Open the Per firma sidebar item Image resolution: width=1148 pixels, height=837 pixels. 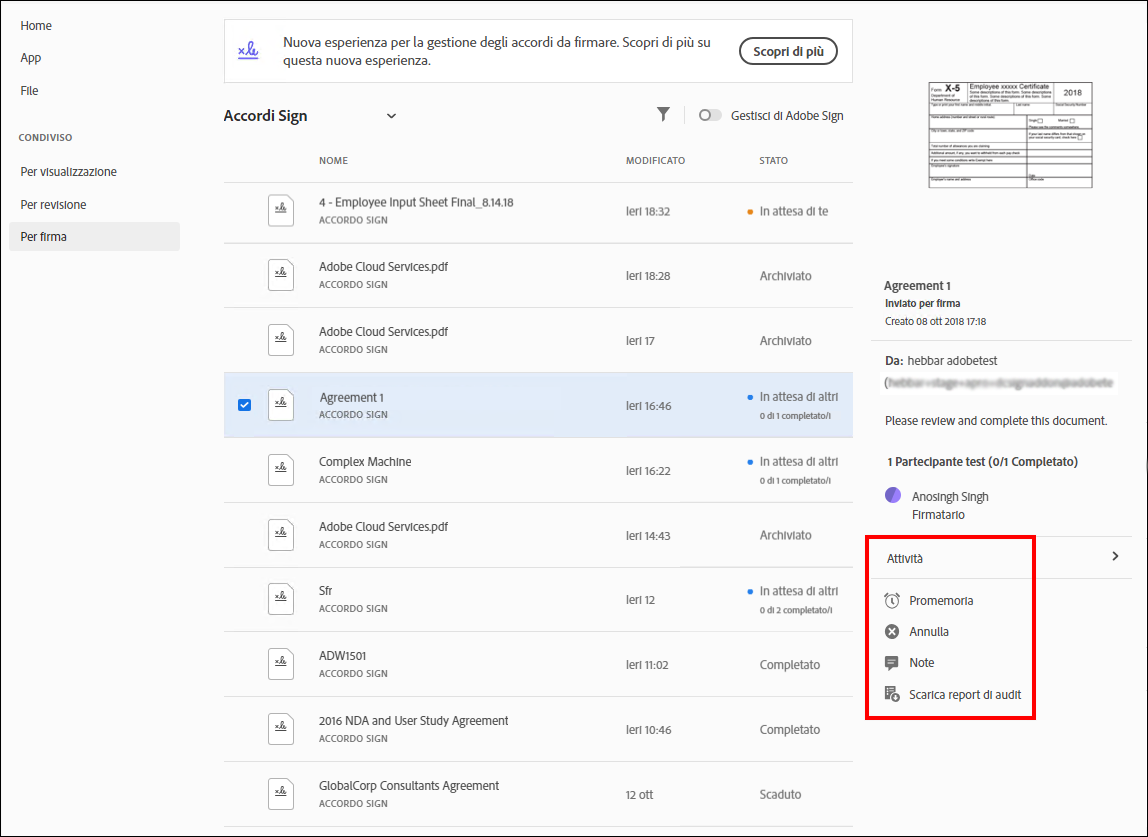point(44,237)
